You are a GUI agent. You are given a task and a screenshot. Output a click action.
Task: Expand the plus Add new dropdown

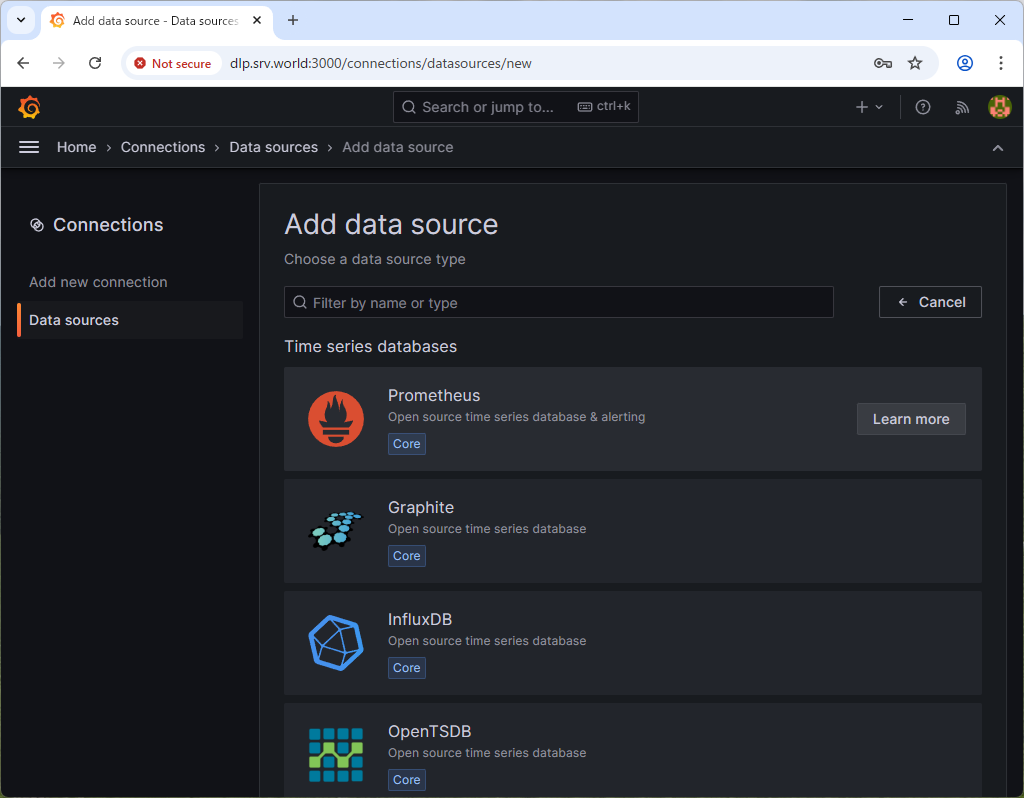pyautogui.click(x=869, y=107)
